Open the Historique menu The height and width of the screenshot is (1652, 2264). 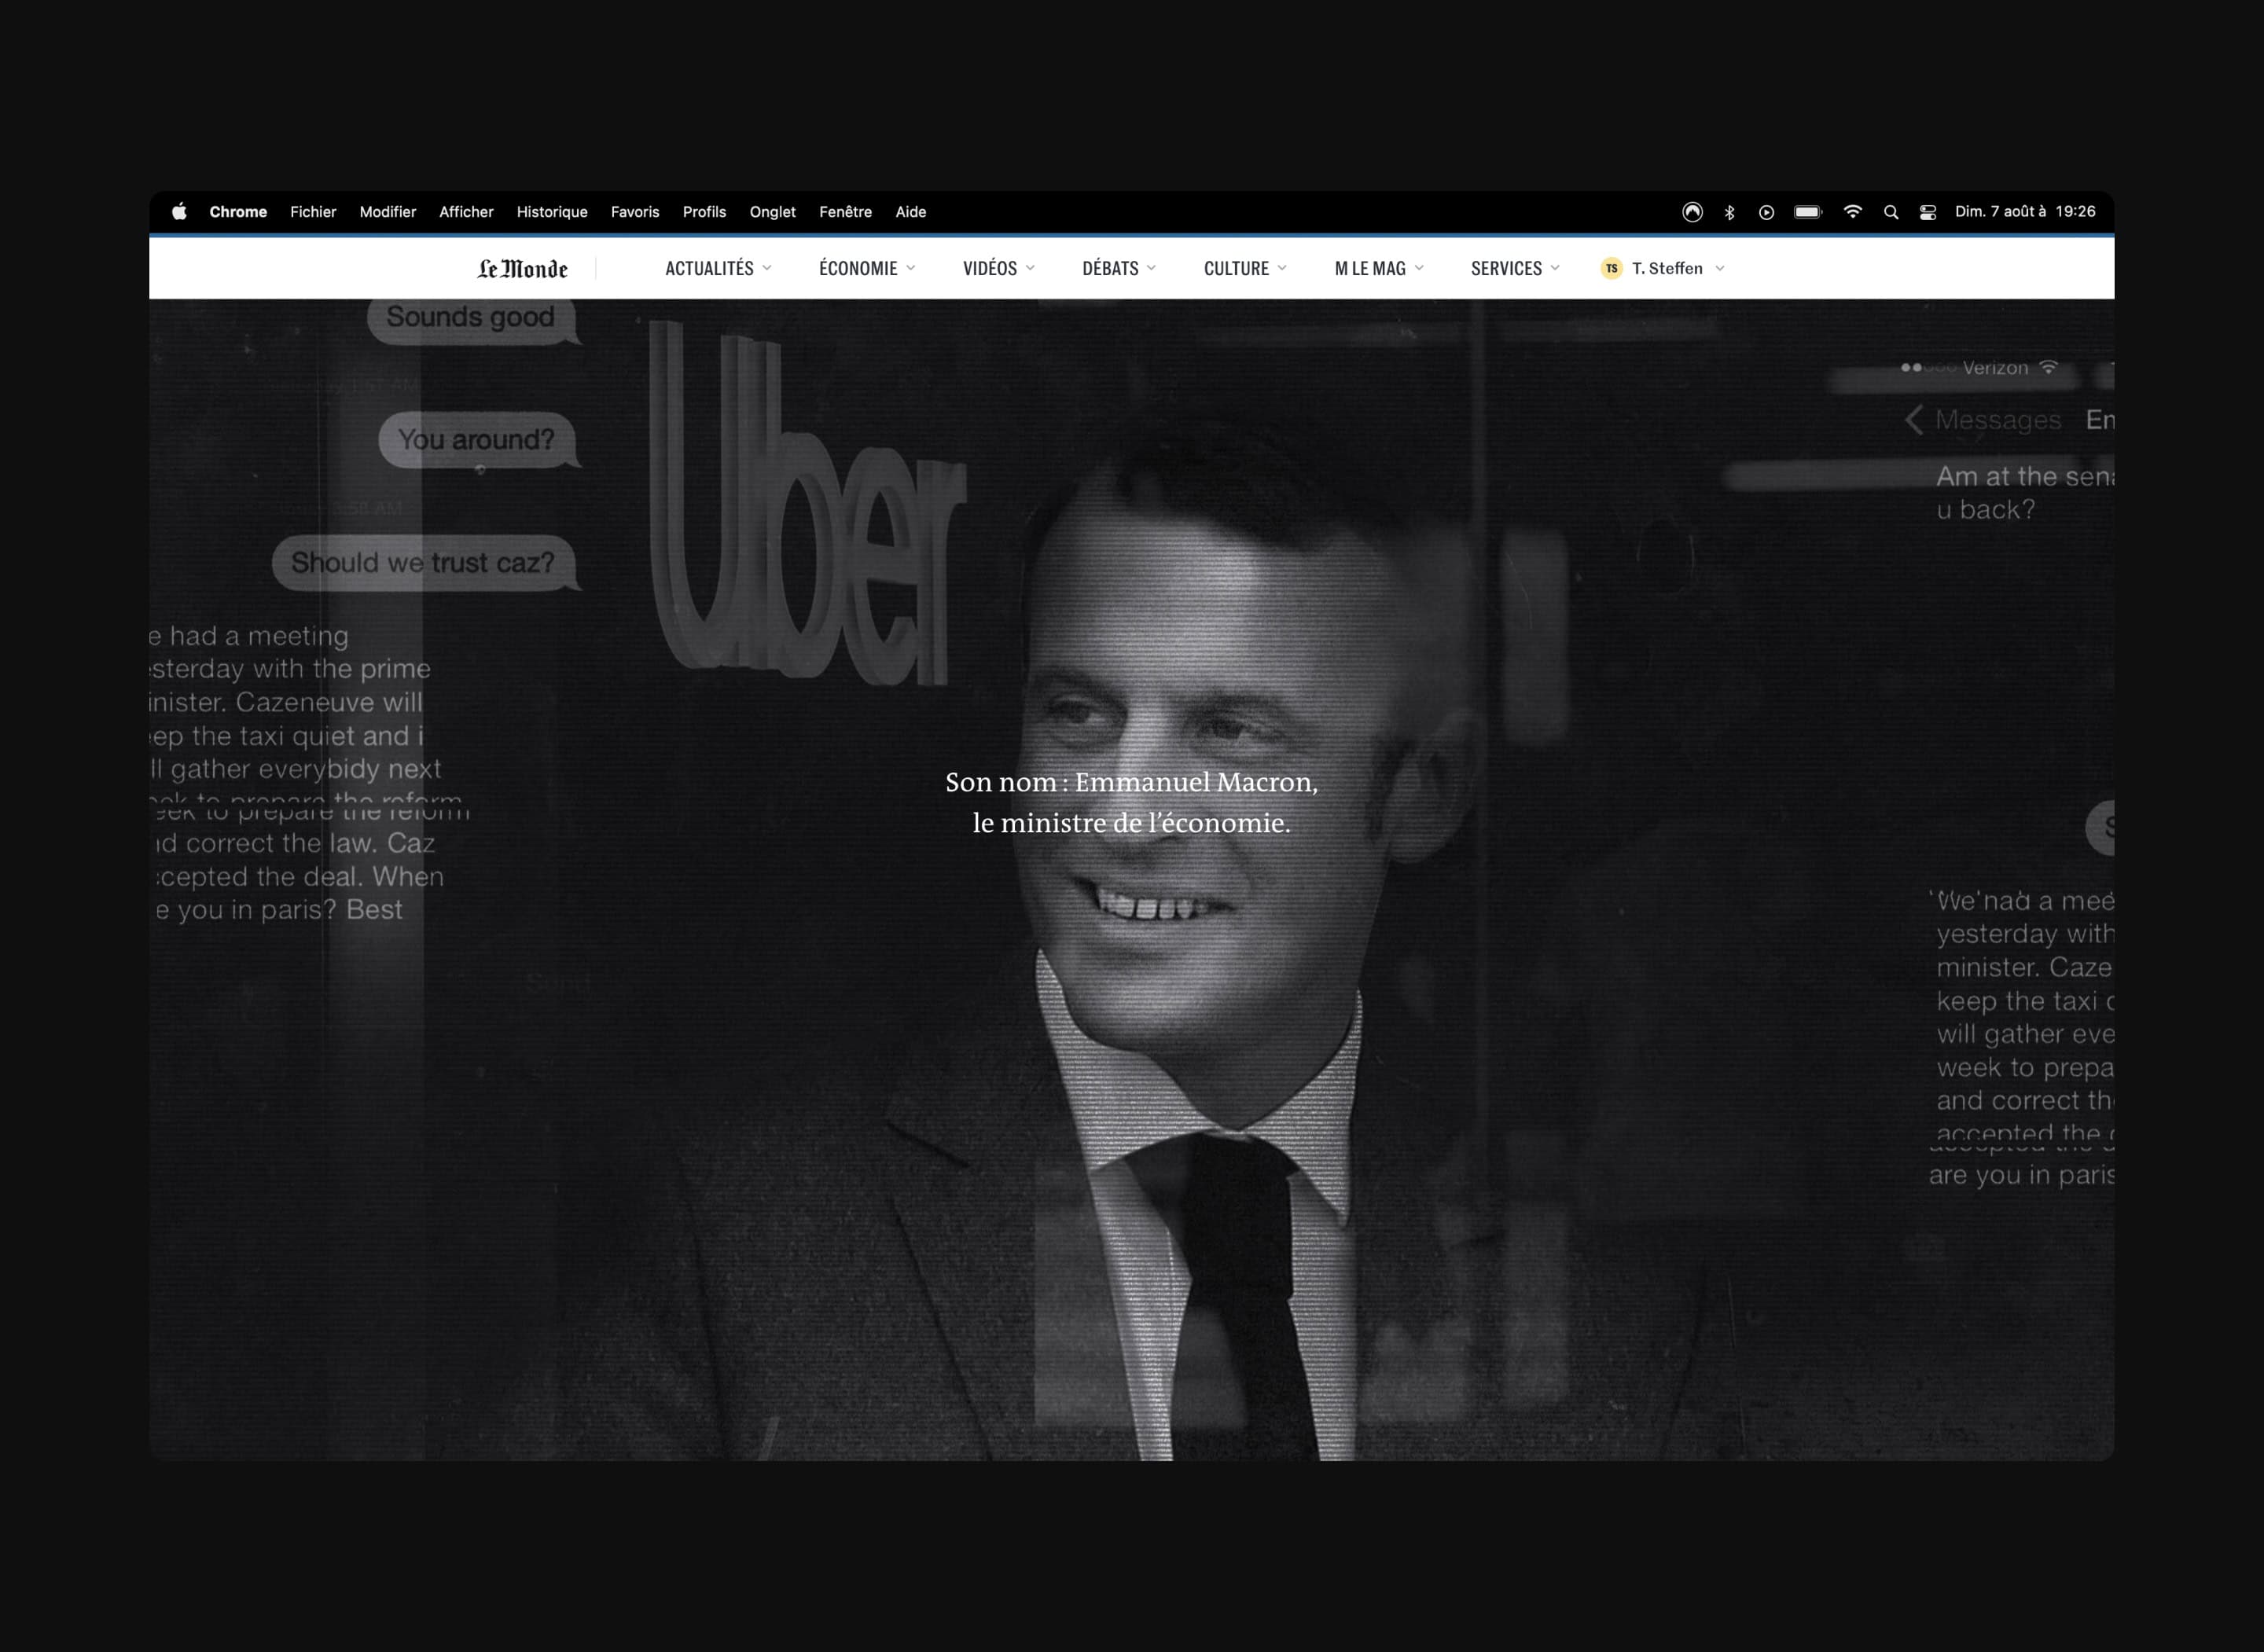(552, 212)
